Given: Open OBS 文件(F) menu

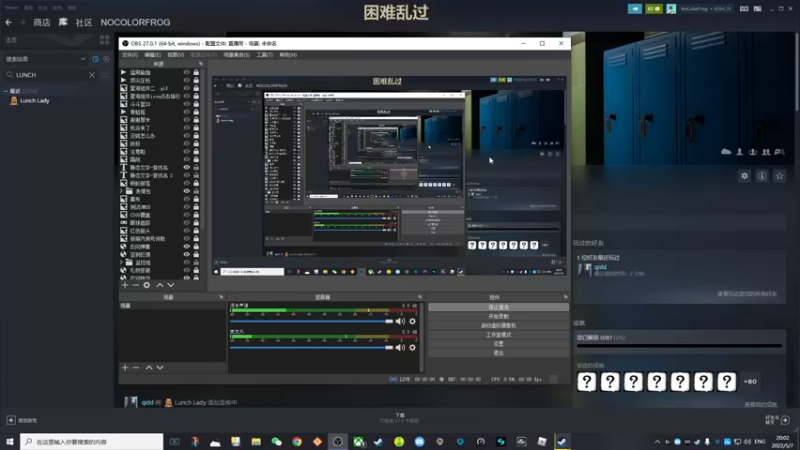Looking at the screenshot, I should click(130, 55).
